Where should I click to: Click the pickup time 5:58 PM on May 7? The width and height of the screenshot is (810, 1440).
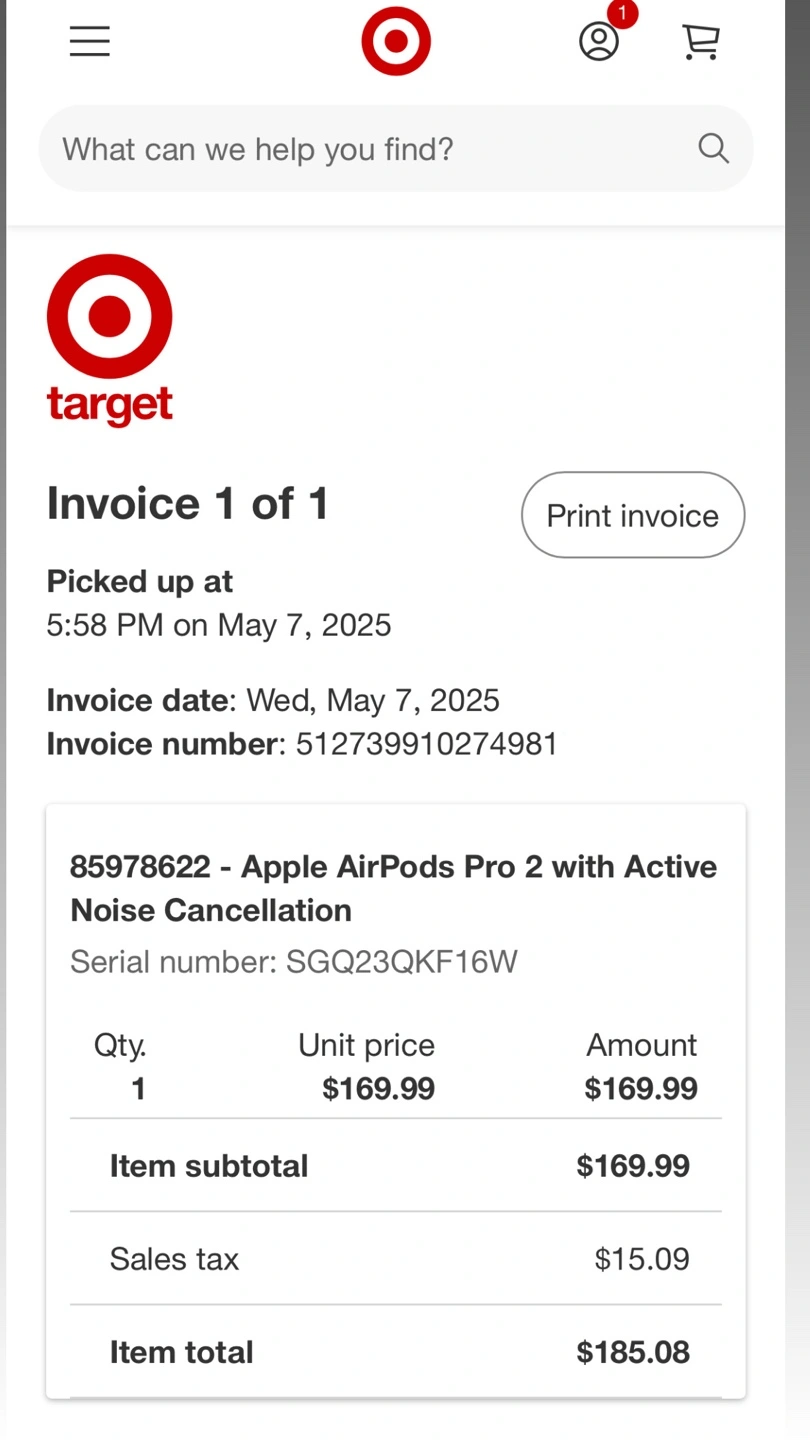pos(219,625)
